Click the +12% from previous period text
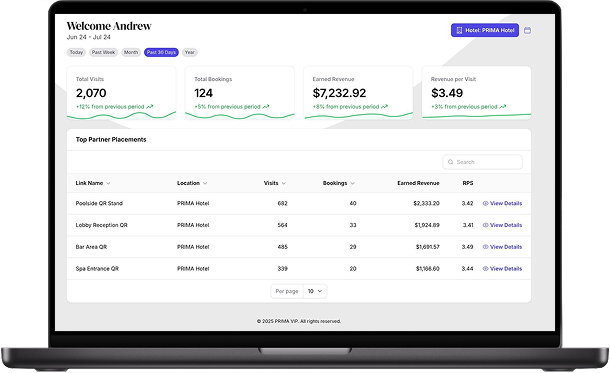This screenshot has height=373, width=610. pyautogui.click(x=110, y=107)
